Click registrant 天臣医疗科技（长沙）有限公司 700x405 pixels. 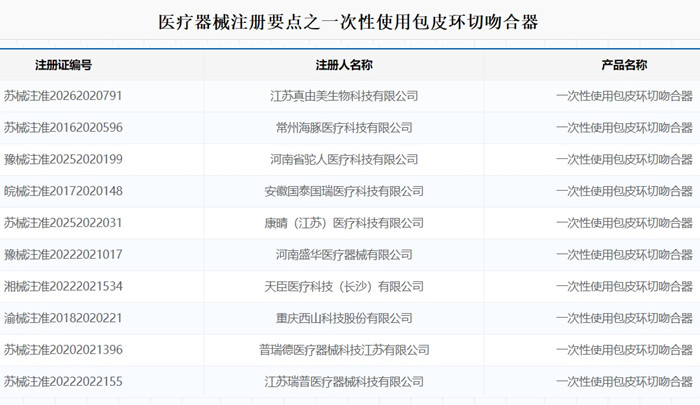(344, 286)
